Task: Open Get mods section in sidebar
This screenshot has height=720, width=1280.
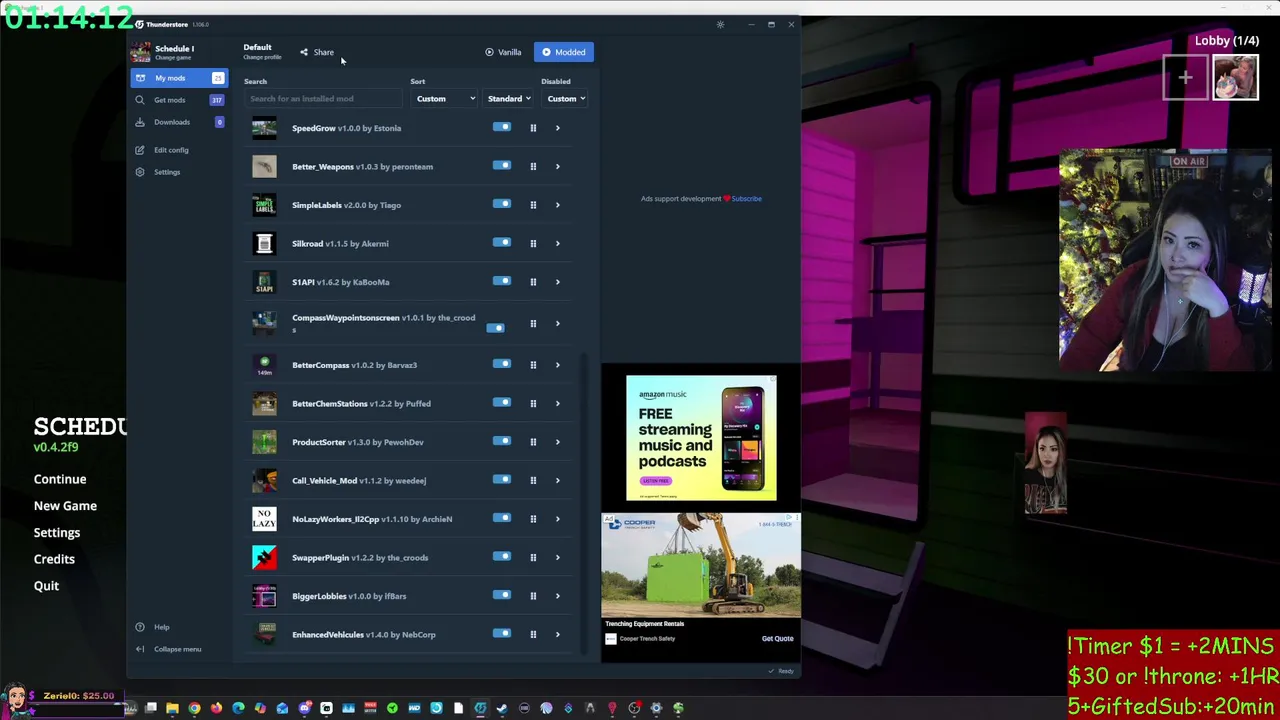Action: [x=178, y=100]
